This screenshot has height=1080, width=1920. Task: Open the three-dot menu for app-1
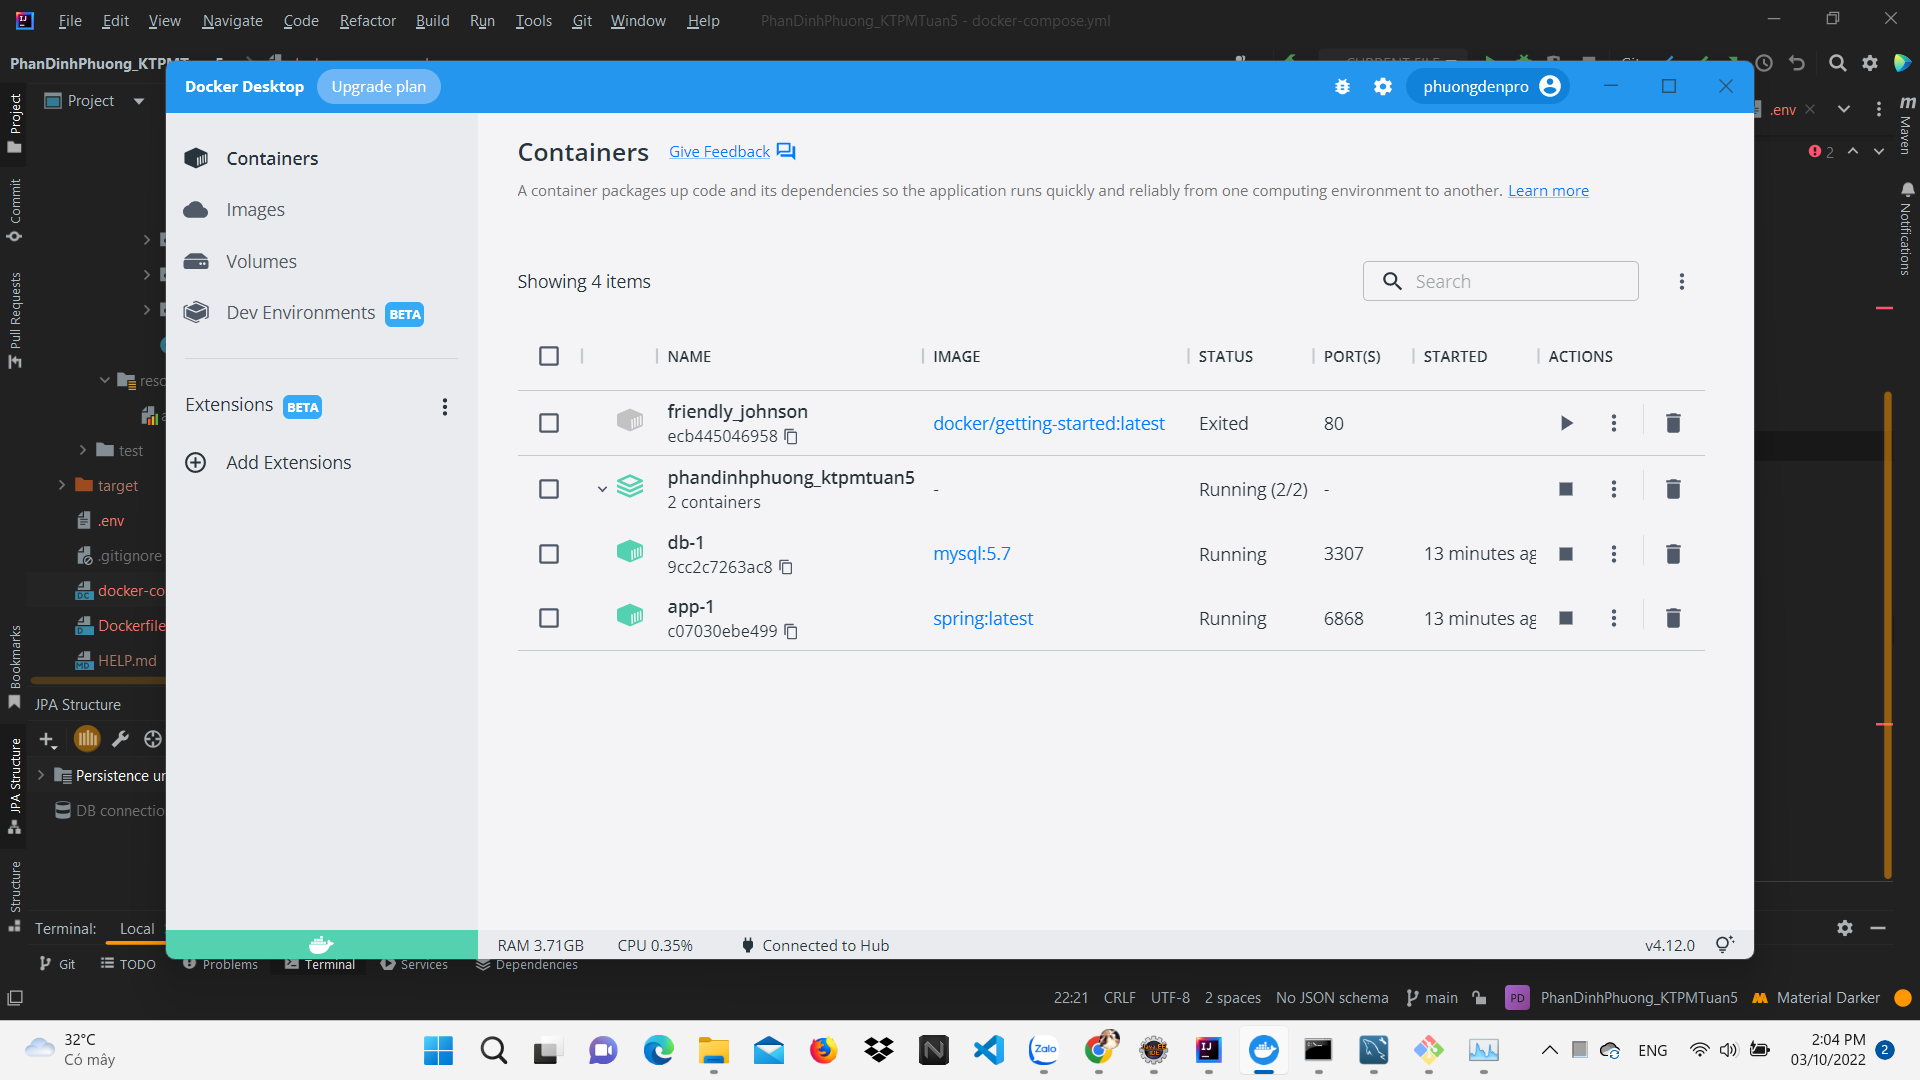tap(1613, 618)
